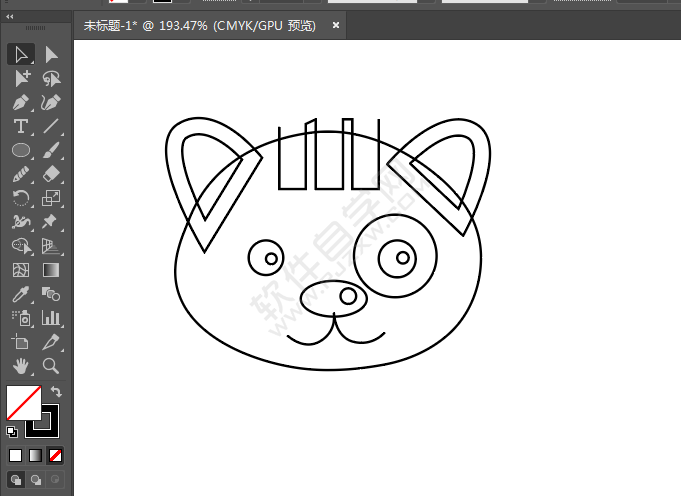This screenshot has height=496, width=681.
Task: Activate the Mesh tool
Action: click(x=21, y=270)
